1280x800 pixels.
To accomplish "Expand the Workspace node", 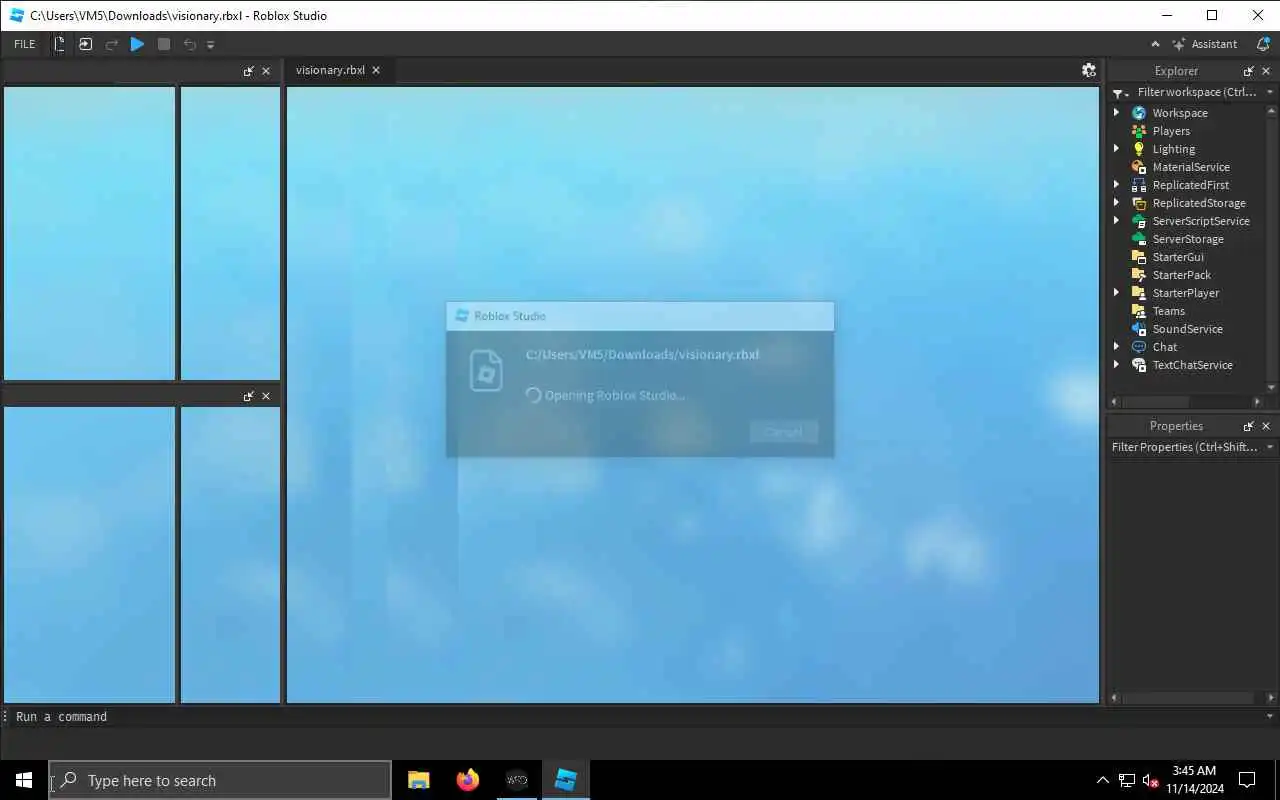I will pos(1117,113).
